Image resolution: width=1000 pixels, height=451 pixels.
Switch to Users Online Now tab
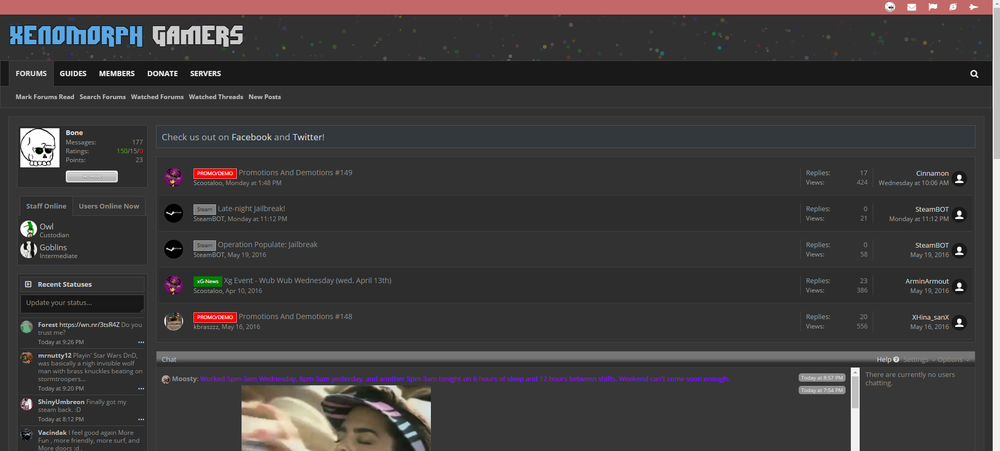(x=109, y=206)
